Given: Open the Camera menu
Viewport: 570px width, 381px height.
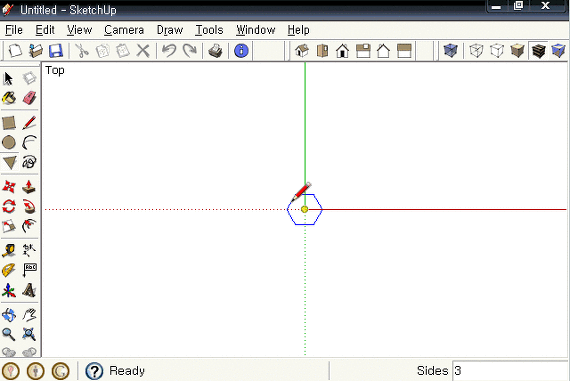Looking at the screenshot, I should (x=124, y=30).
